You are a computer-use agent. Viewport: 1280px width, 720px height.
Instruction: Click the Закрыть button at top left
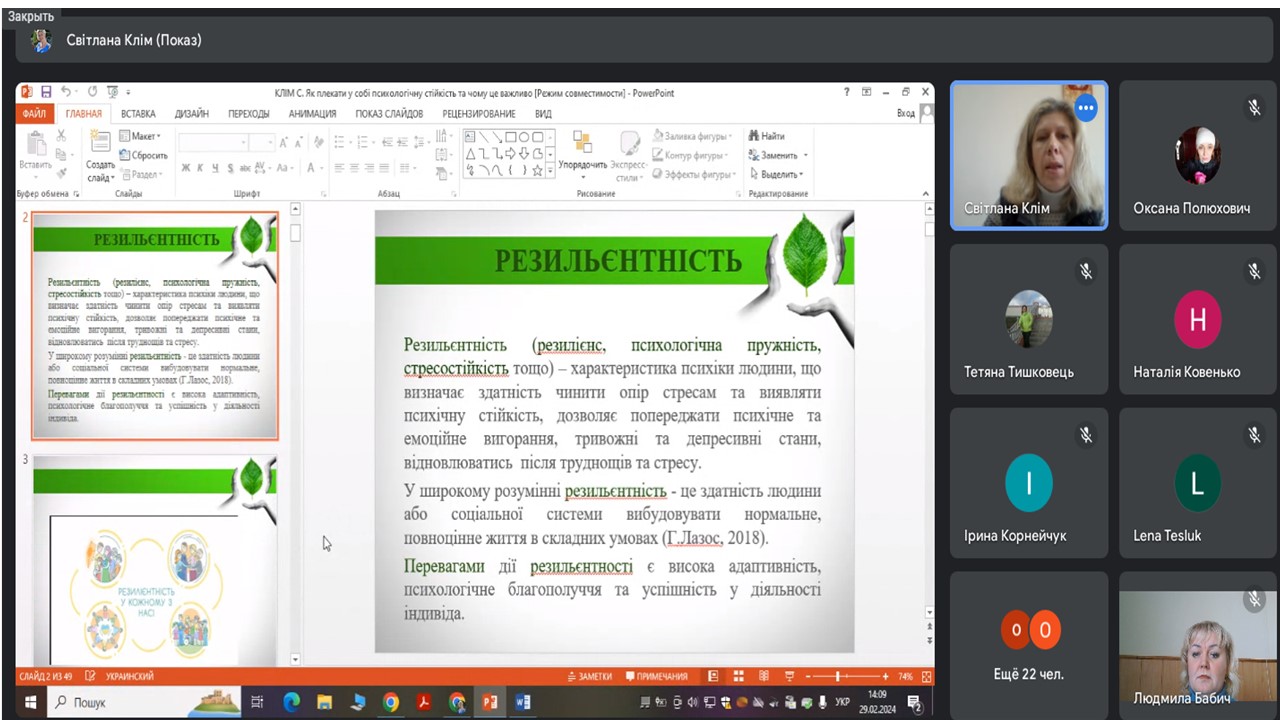click(31, 16)
